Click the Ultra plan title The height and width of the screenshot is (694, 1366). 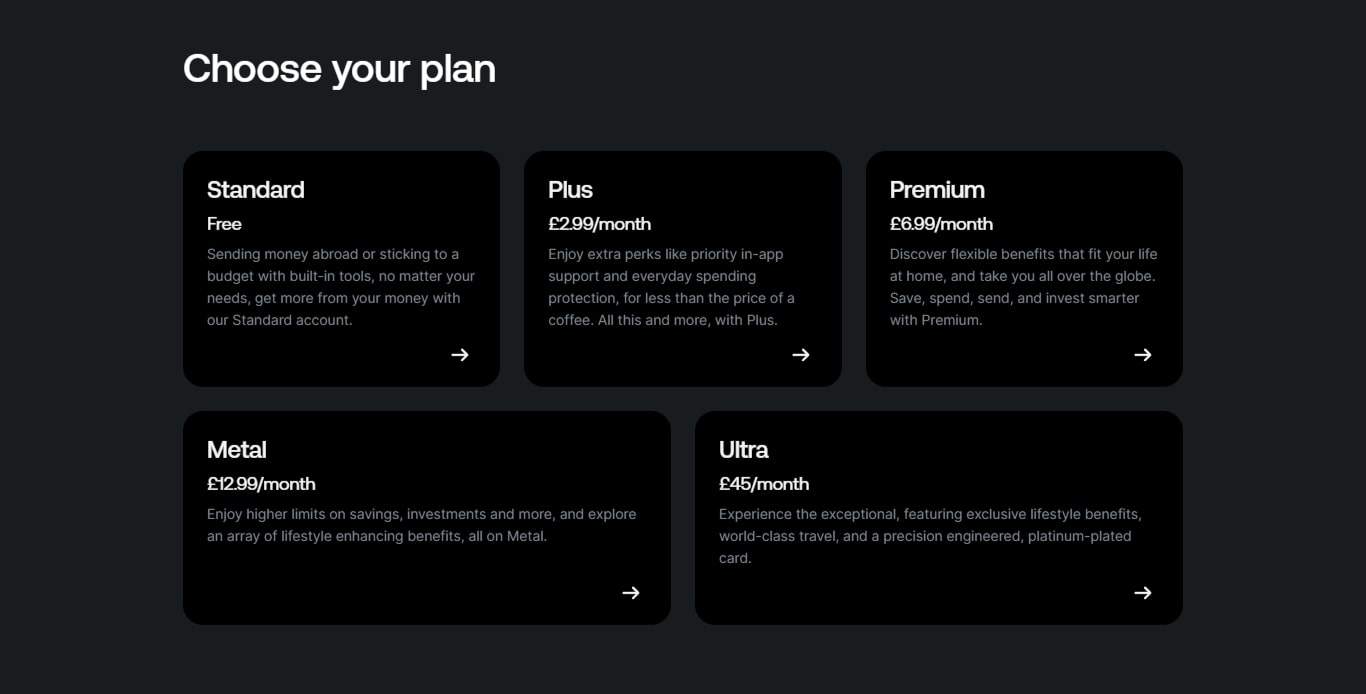pyautogui.click(x=743, y=450)
